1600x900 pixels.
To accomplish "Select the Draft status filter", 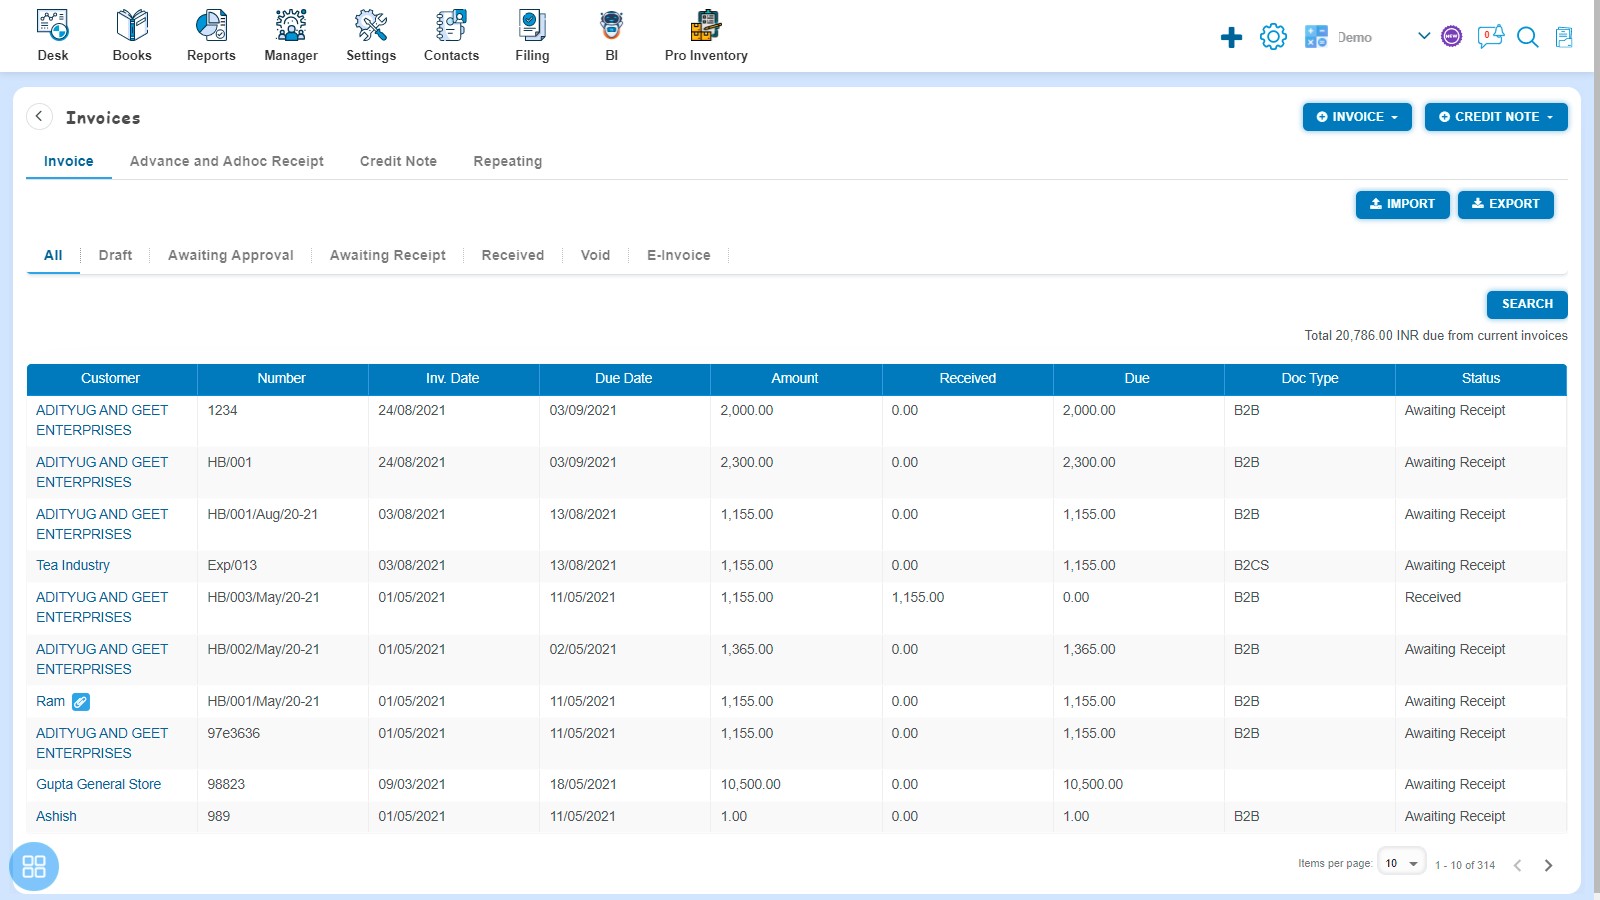I will click(115, 255).
